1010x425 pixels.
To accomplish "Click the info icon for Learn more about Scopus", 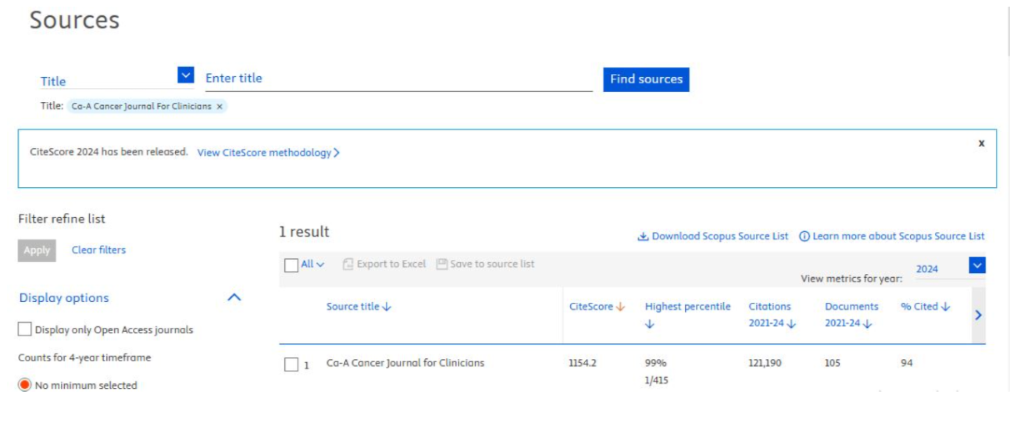I will 804,237.
